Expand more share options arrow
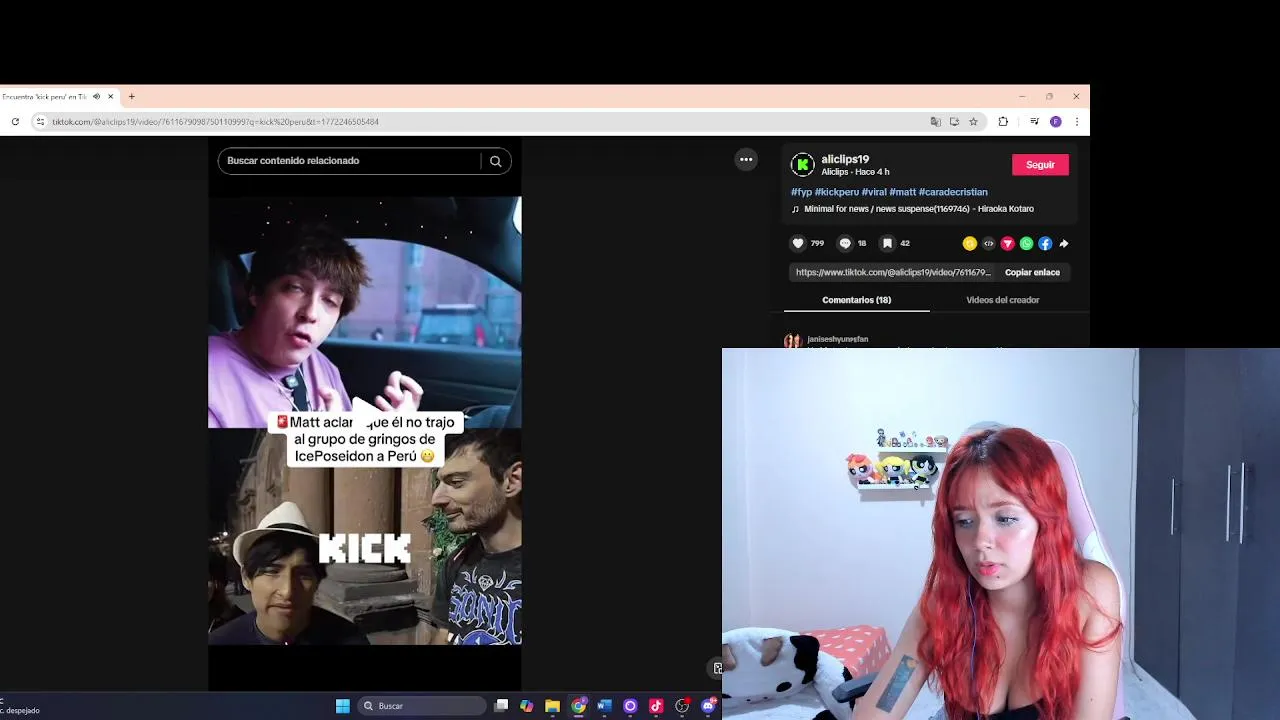 click(x=1064, y=243)
